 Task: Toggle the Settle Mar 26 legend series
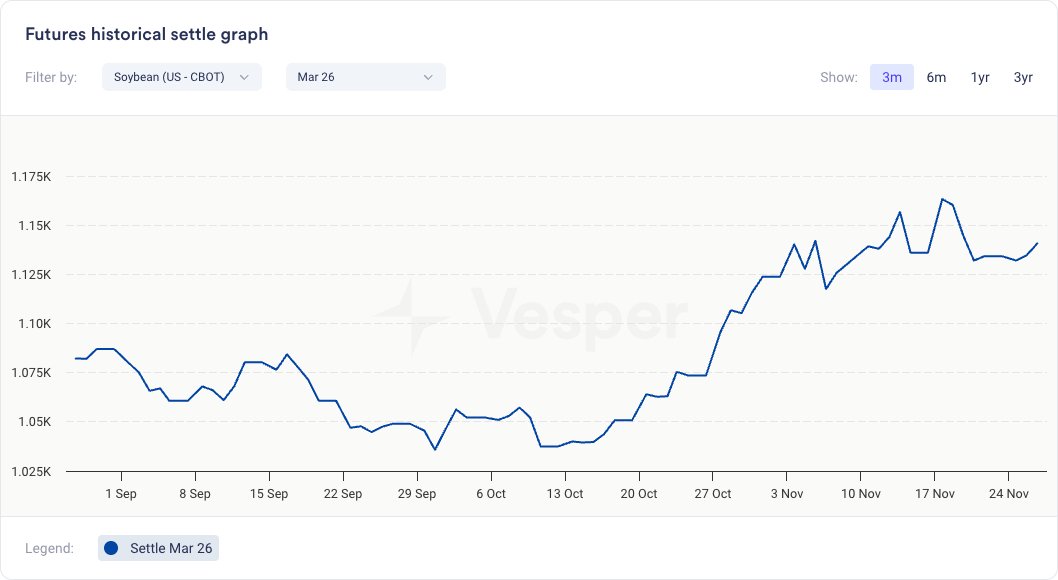tap(158, 548)
